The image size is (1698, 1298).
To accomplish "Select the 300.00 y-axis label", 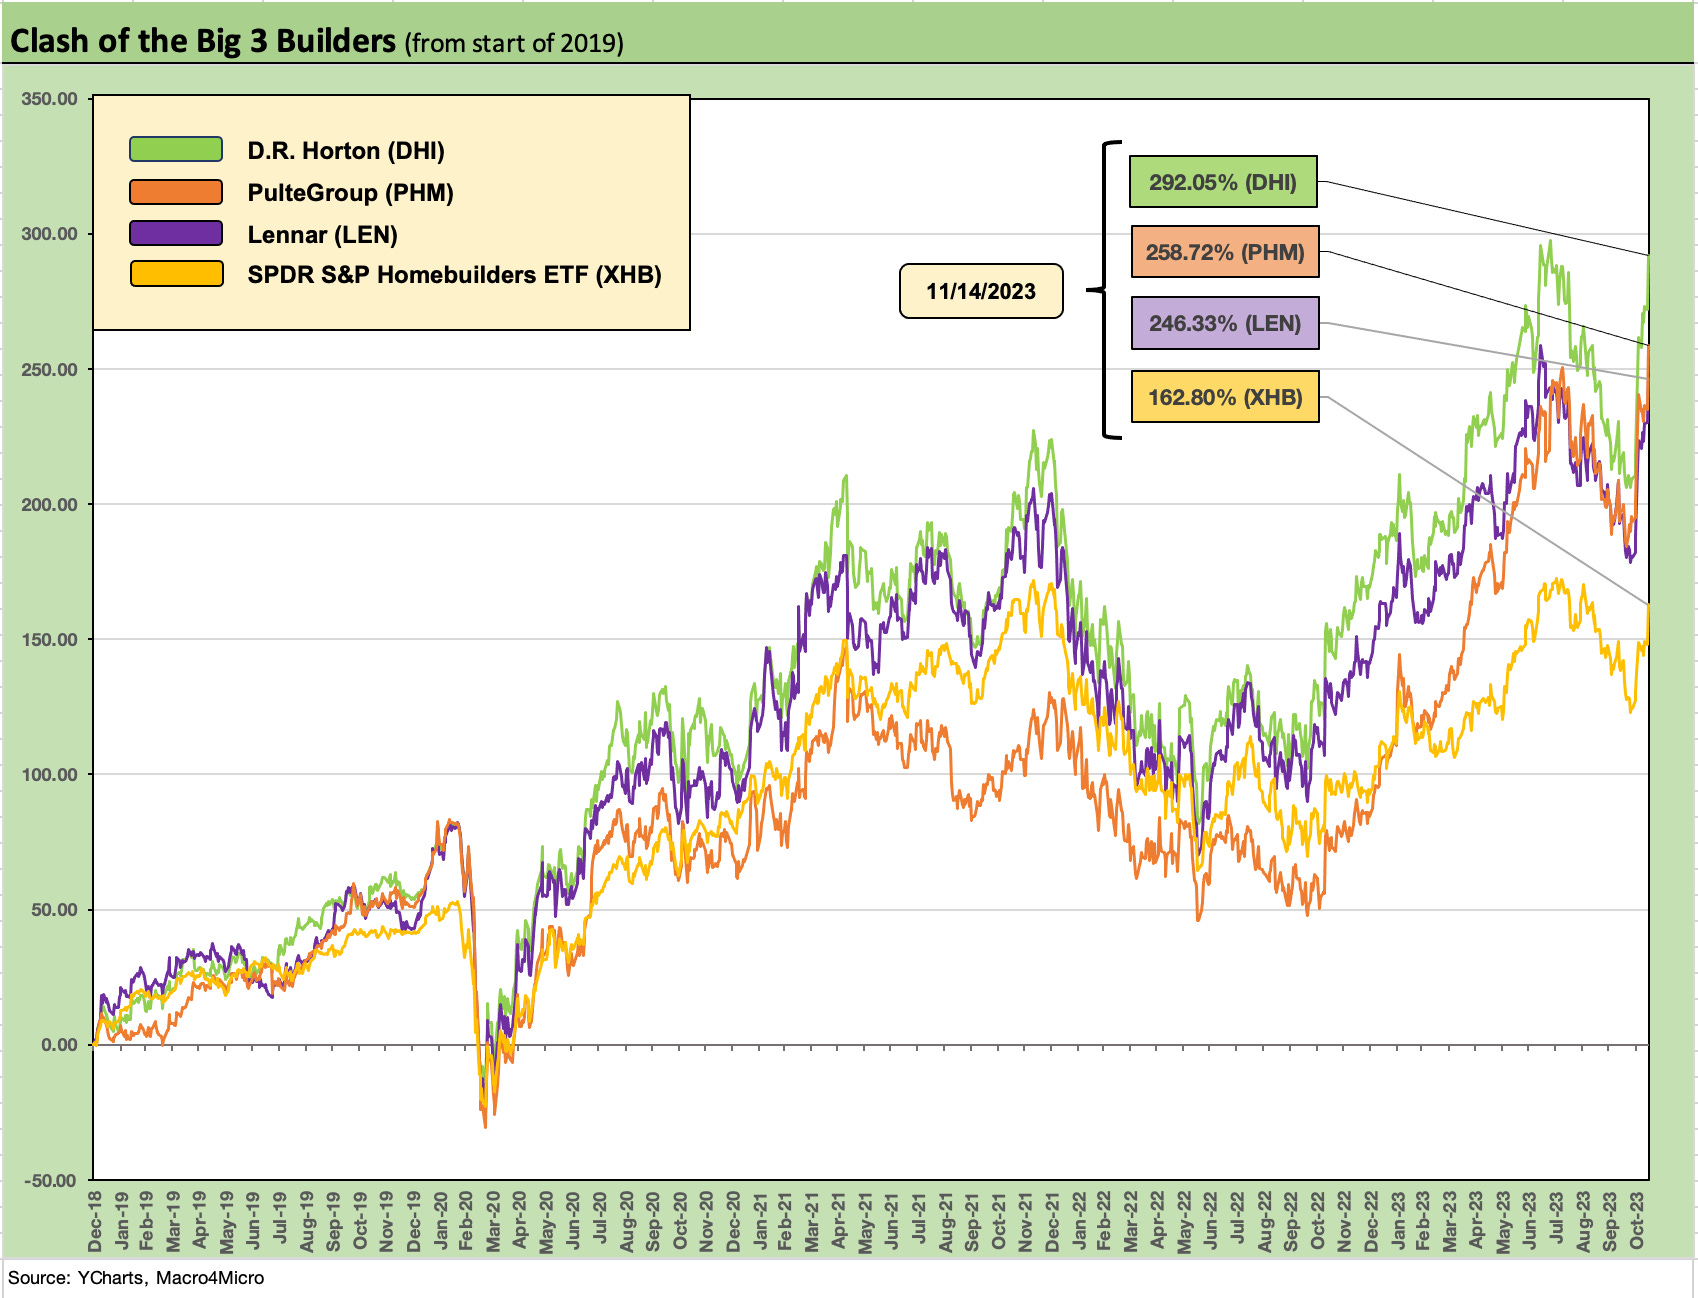I will pos(49,234).
